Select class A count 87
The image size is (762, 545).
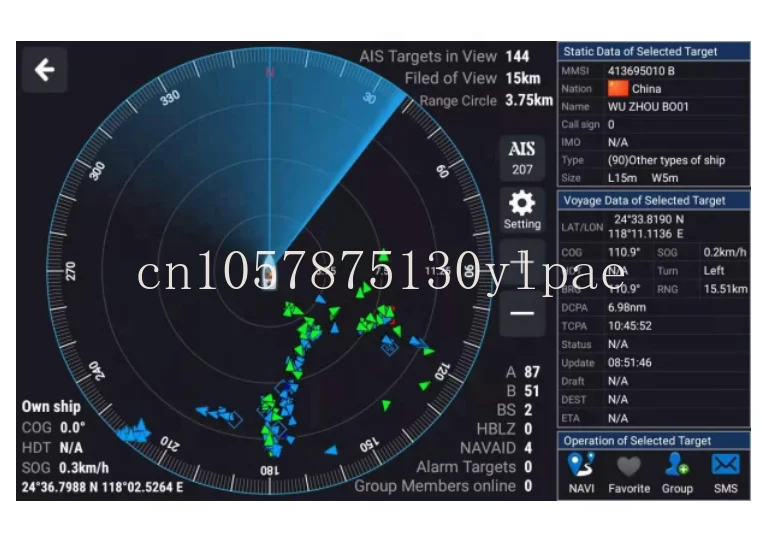coord(532,372)
